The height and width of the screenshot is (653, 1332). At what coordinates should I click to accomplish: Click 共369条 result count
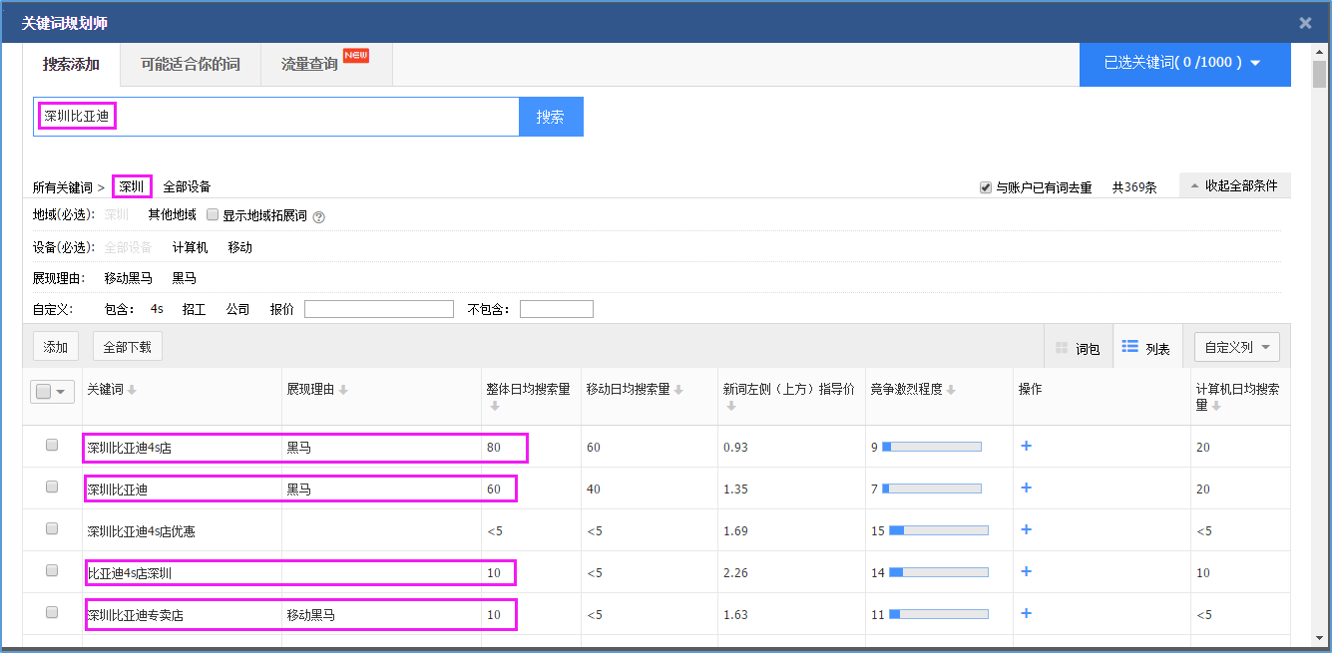pos(1134,187)
